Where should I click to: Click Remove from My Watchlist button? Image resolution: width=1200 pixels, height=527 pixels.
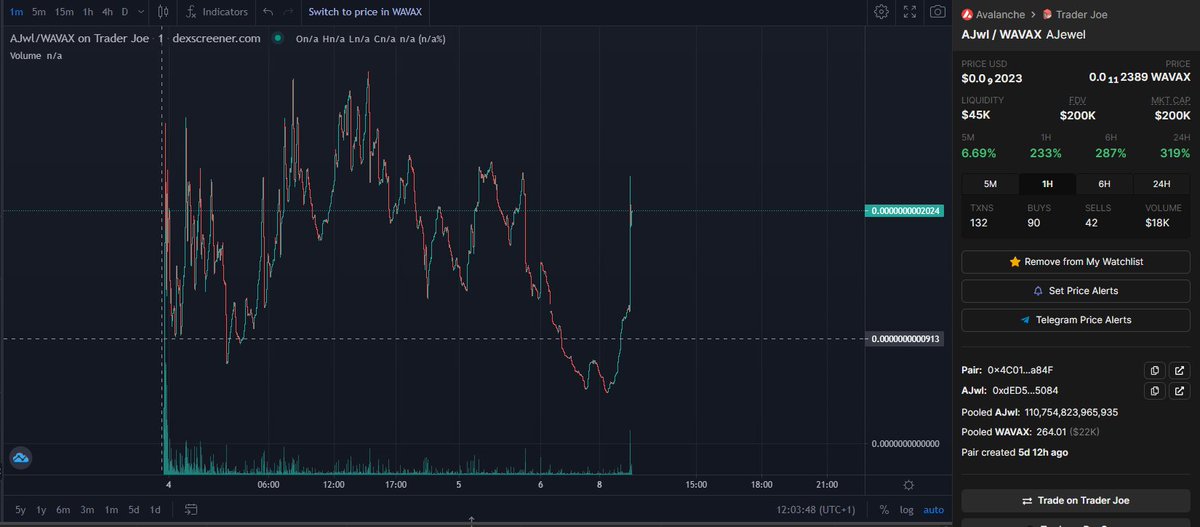(x=1076, y=261)
